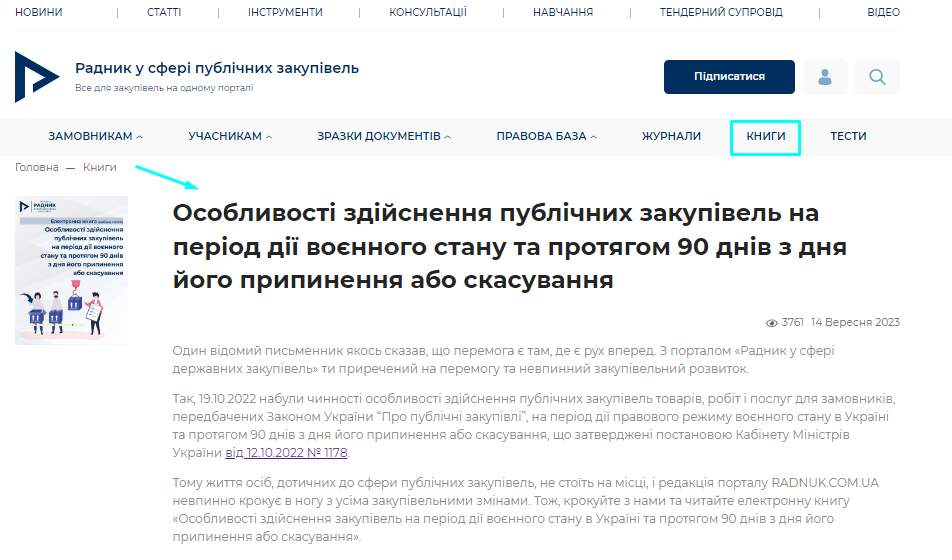Open the ПРАВОВА БАЗА dropdown

coord(547,136)
